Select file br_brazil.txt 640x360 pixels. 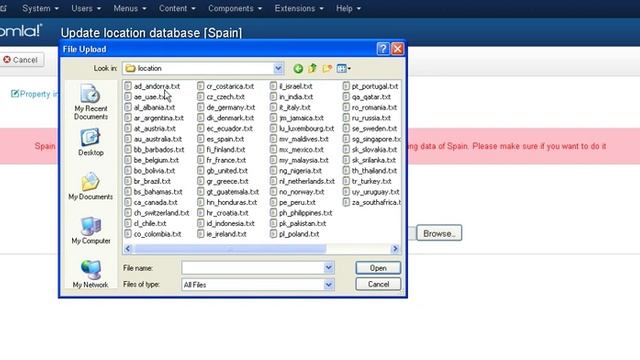coord(147,181)
